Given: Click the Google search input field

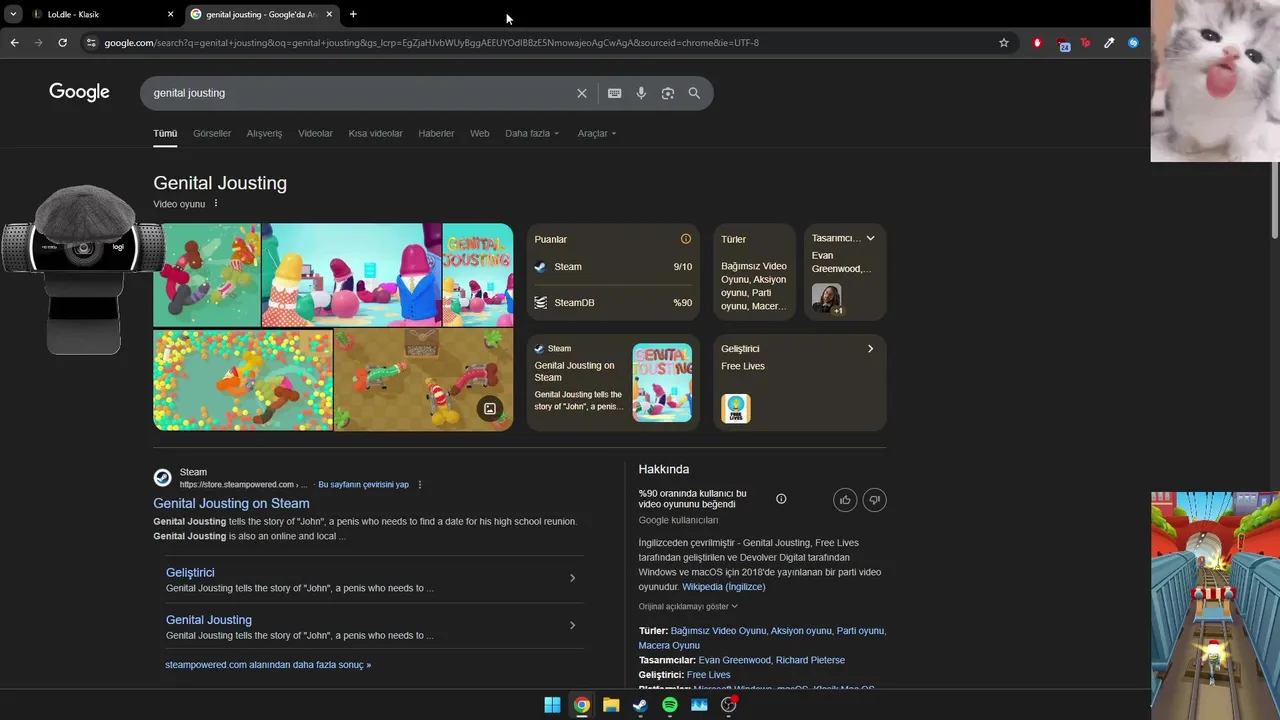Looking at the screenshot, I should (360, 93).
